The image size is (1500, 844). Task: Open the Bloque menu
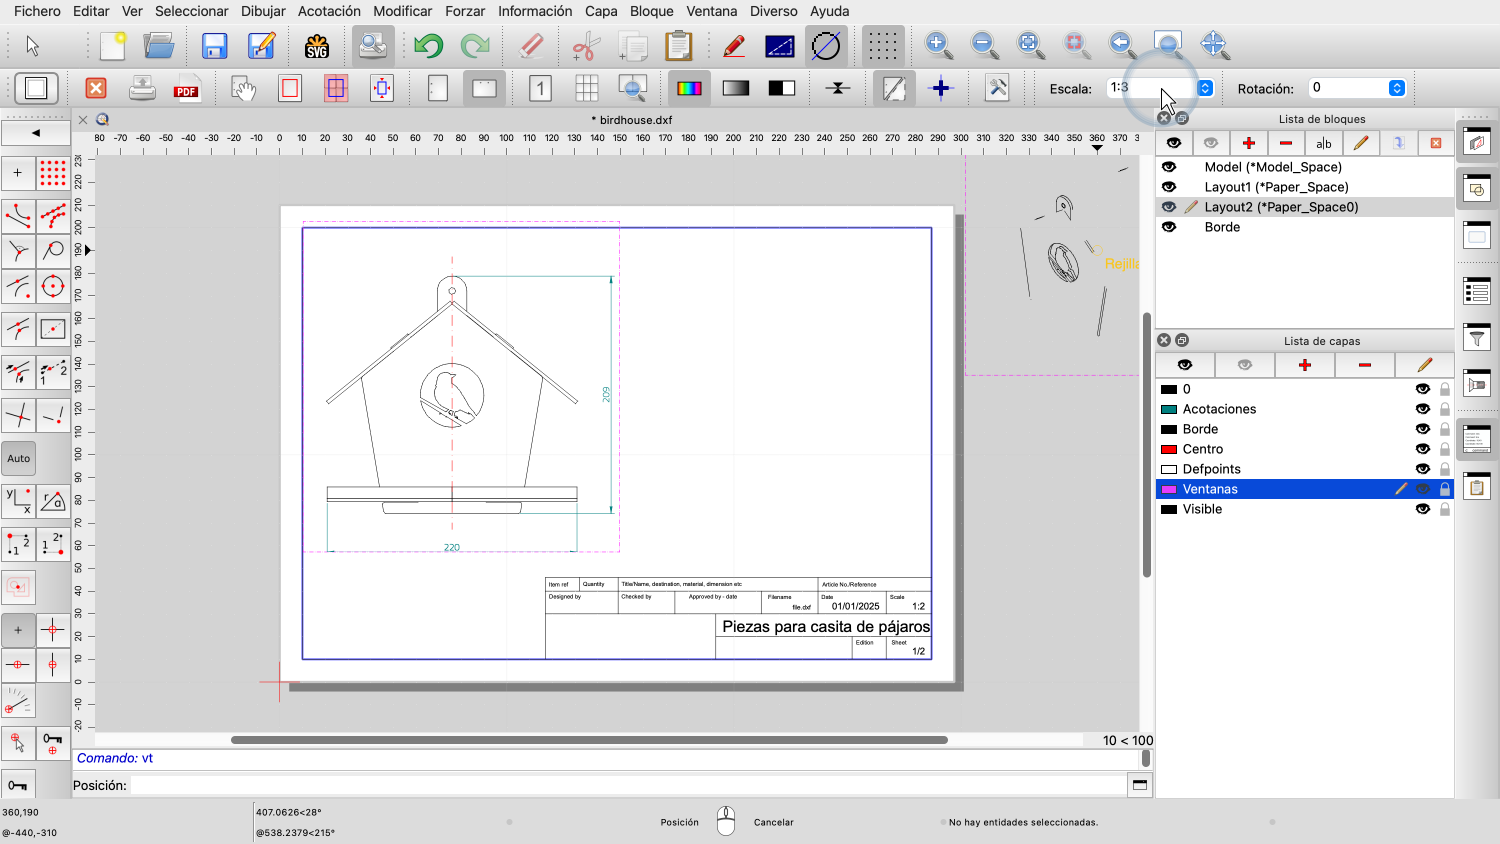pyautogui.click(x=651, y=11)
